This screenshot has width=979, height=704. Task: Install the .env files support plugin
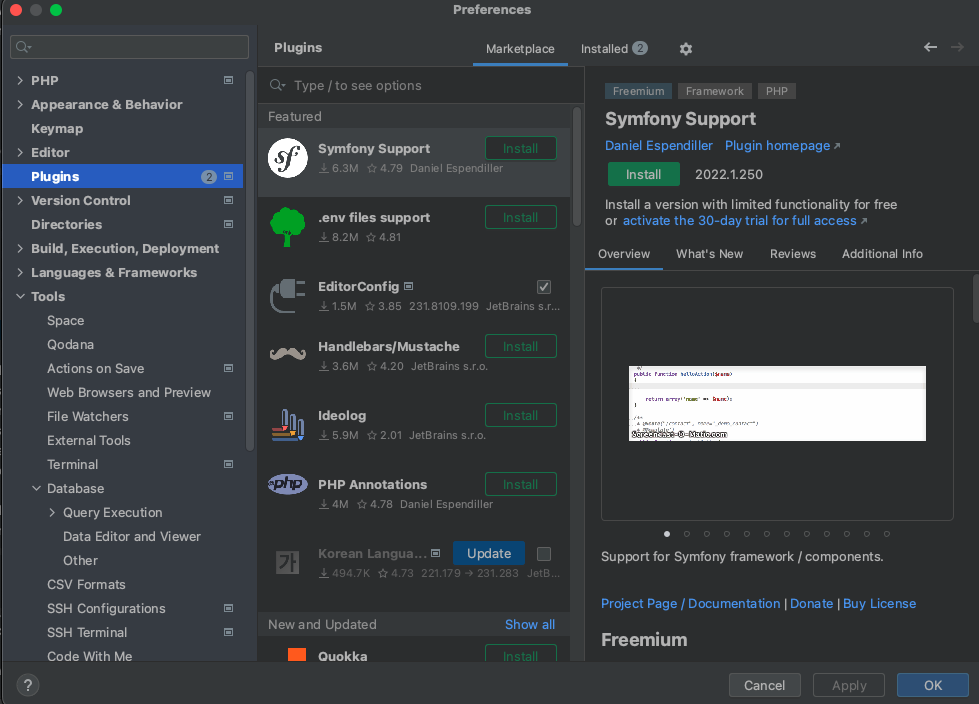[x=521, y=218]
